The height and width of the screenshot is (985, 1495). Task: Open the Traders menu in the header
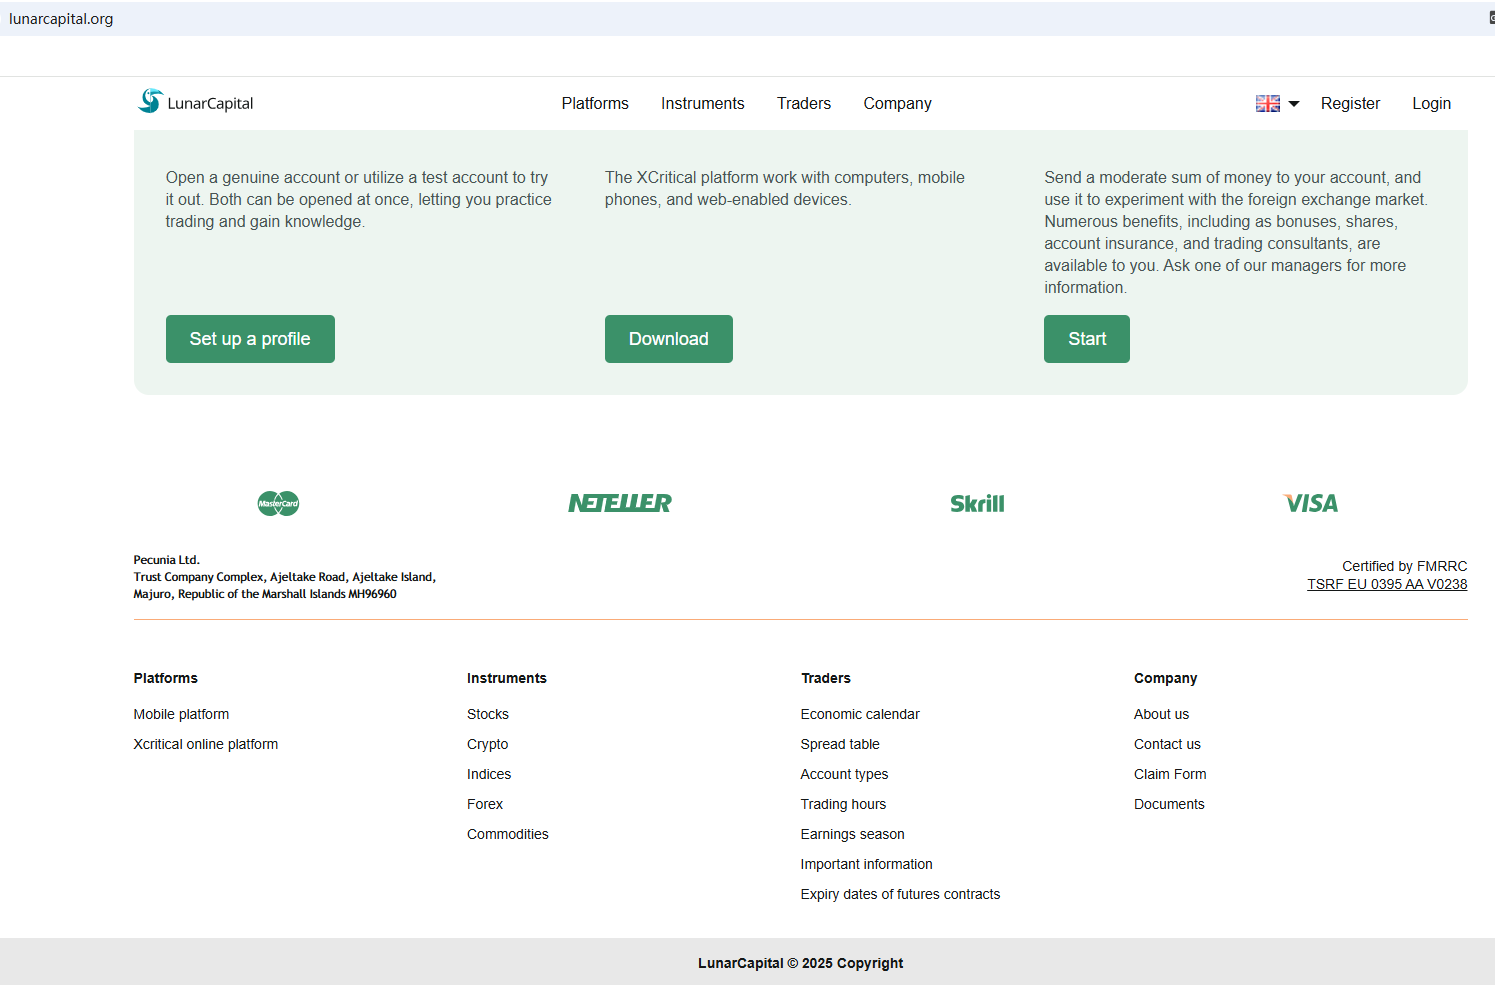click(804, 103)
